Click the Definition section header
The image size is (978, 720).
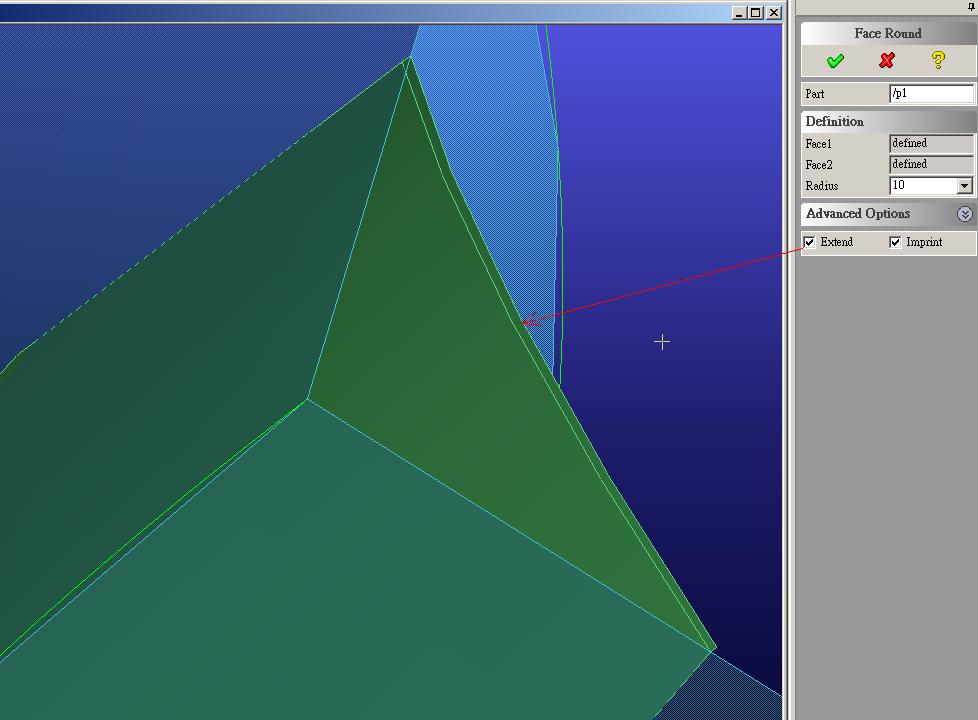[x=888, y=122]
